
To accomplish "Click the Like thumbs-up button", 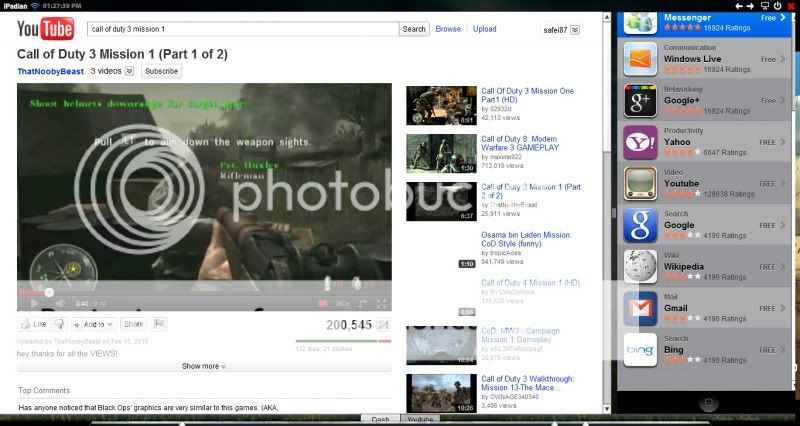I will (33, 324).
